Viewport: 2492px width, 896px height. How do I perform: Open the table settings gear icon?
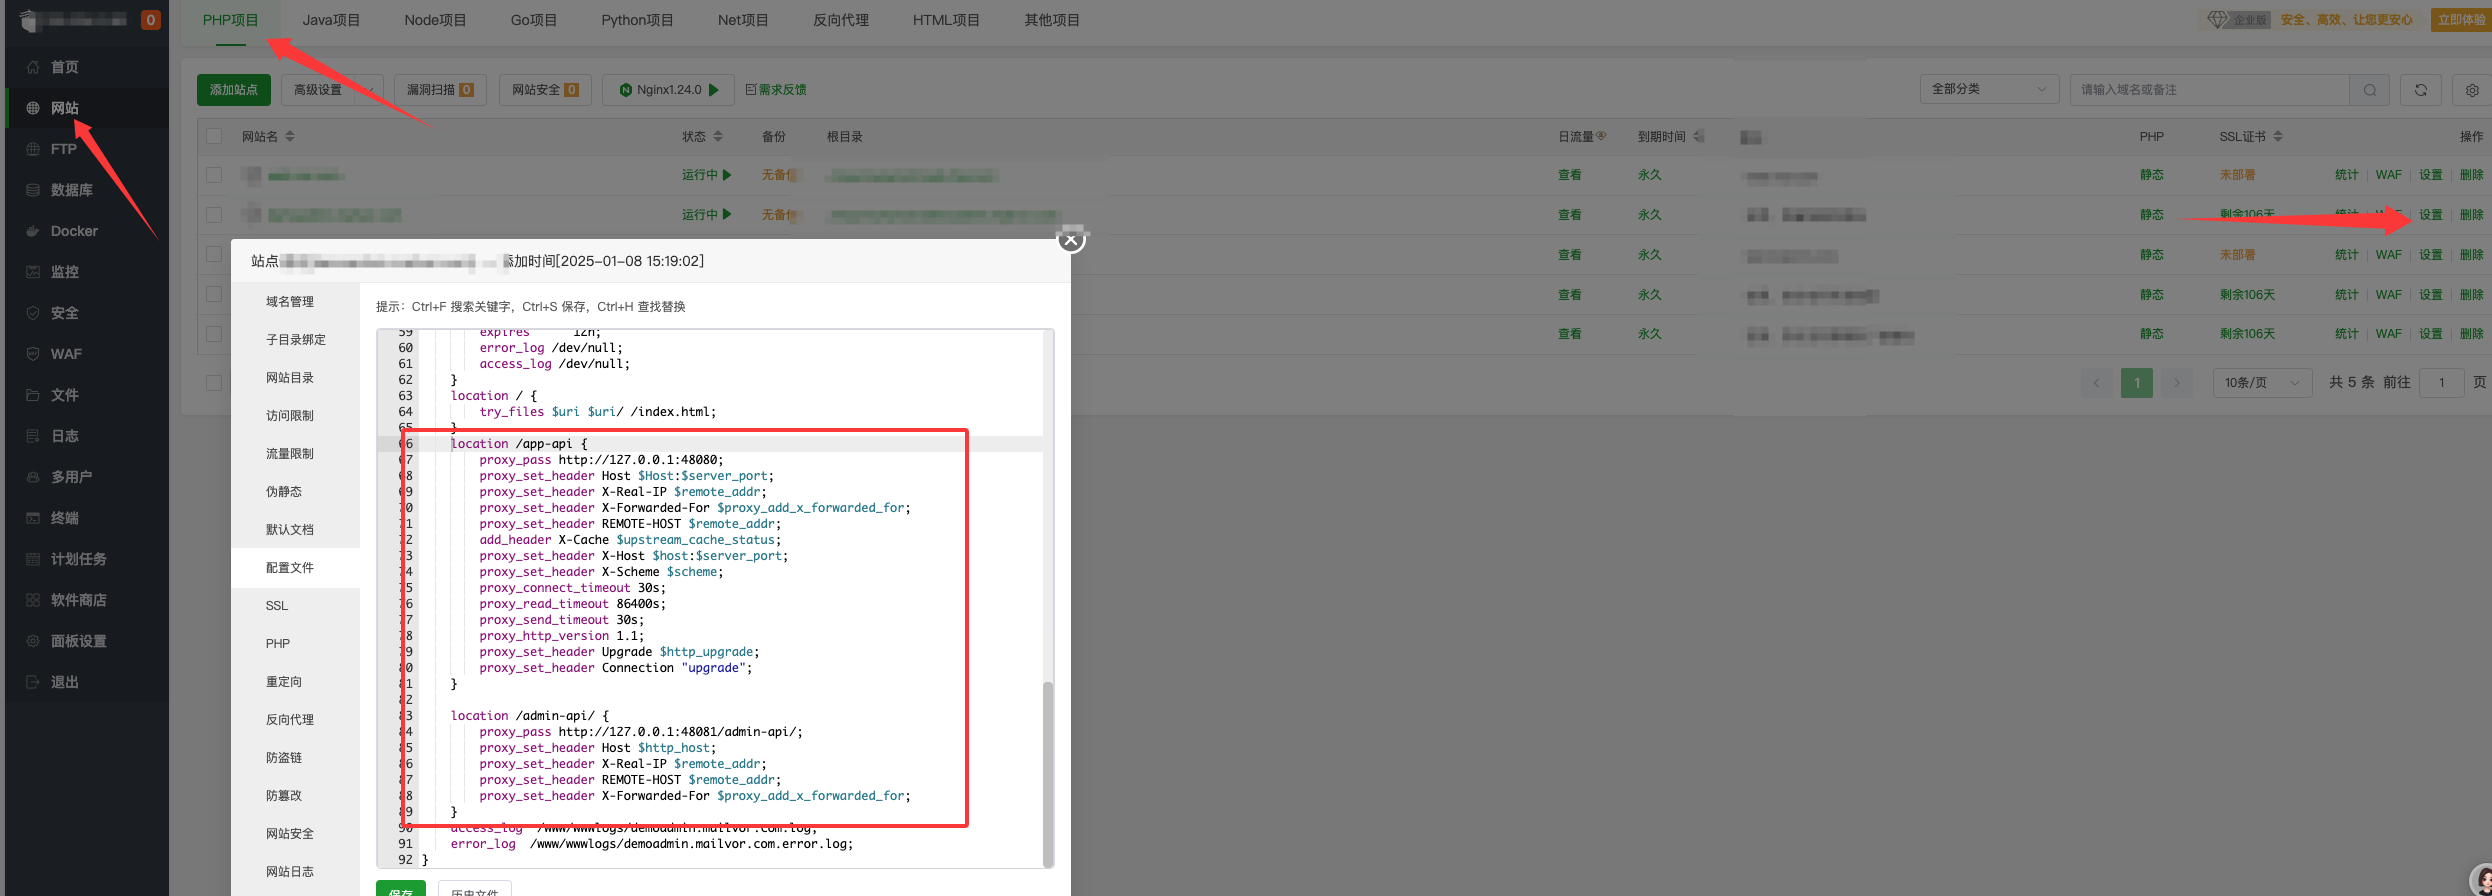pyautogui.click(x=2471, y=90)
